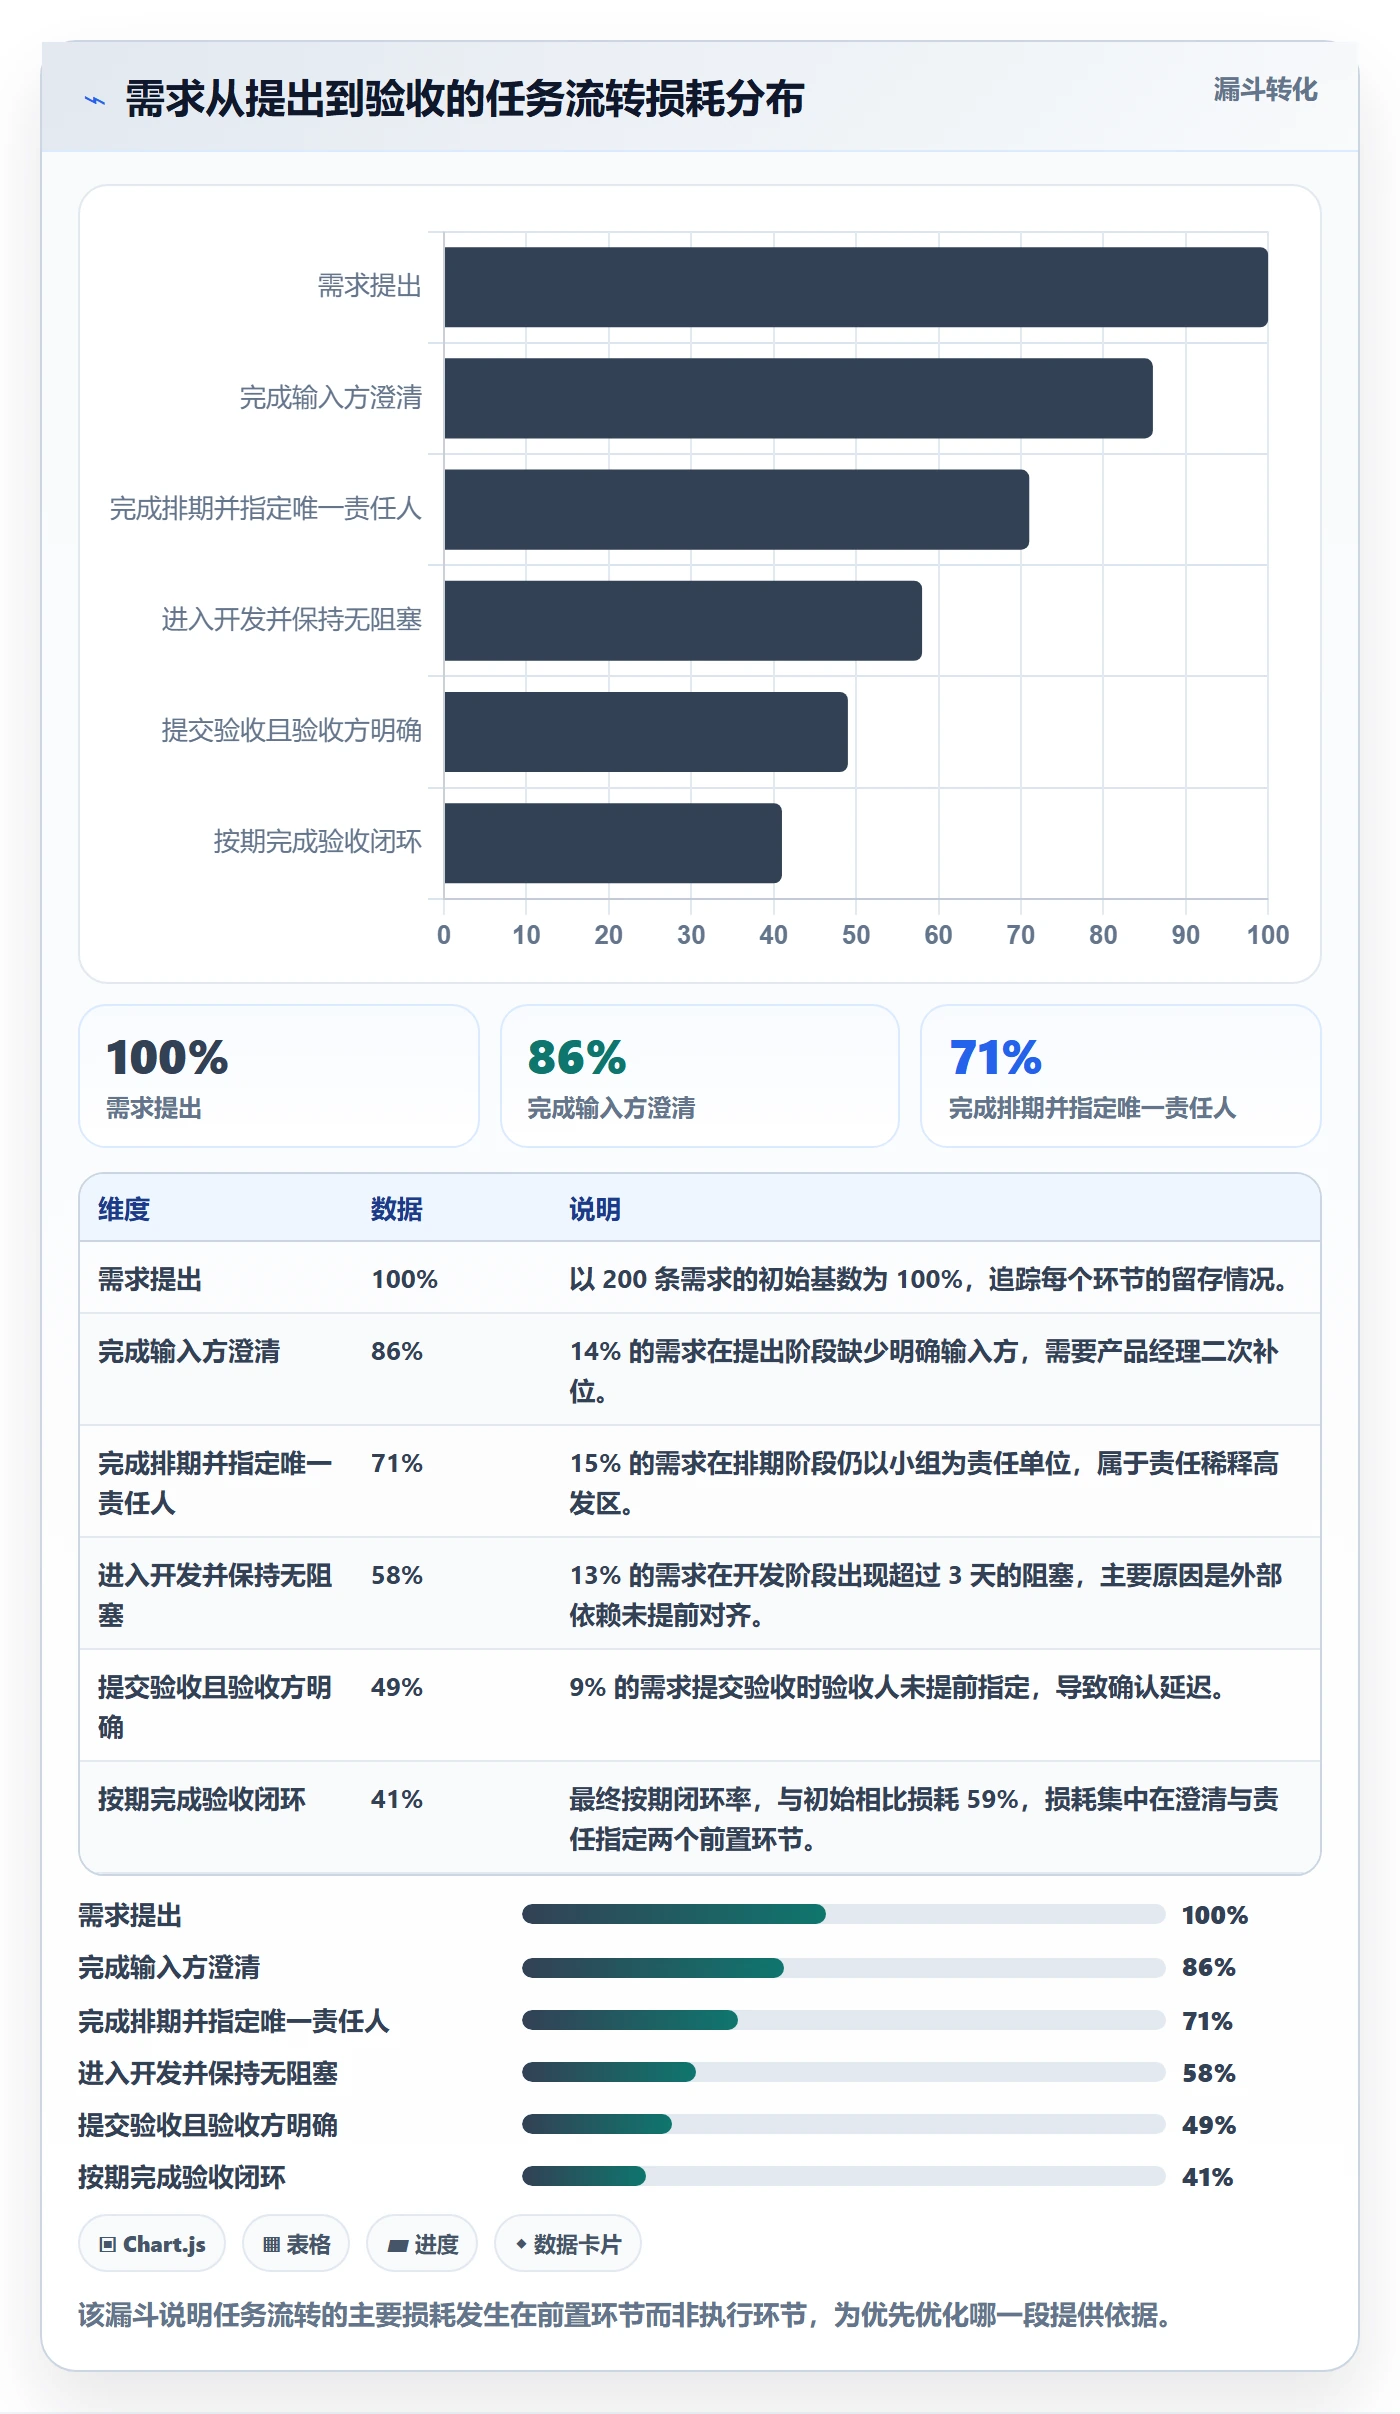
Task: Click the 提交验收且验收方明确 49% progress bar
Action: coord(843,2124)
